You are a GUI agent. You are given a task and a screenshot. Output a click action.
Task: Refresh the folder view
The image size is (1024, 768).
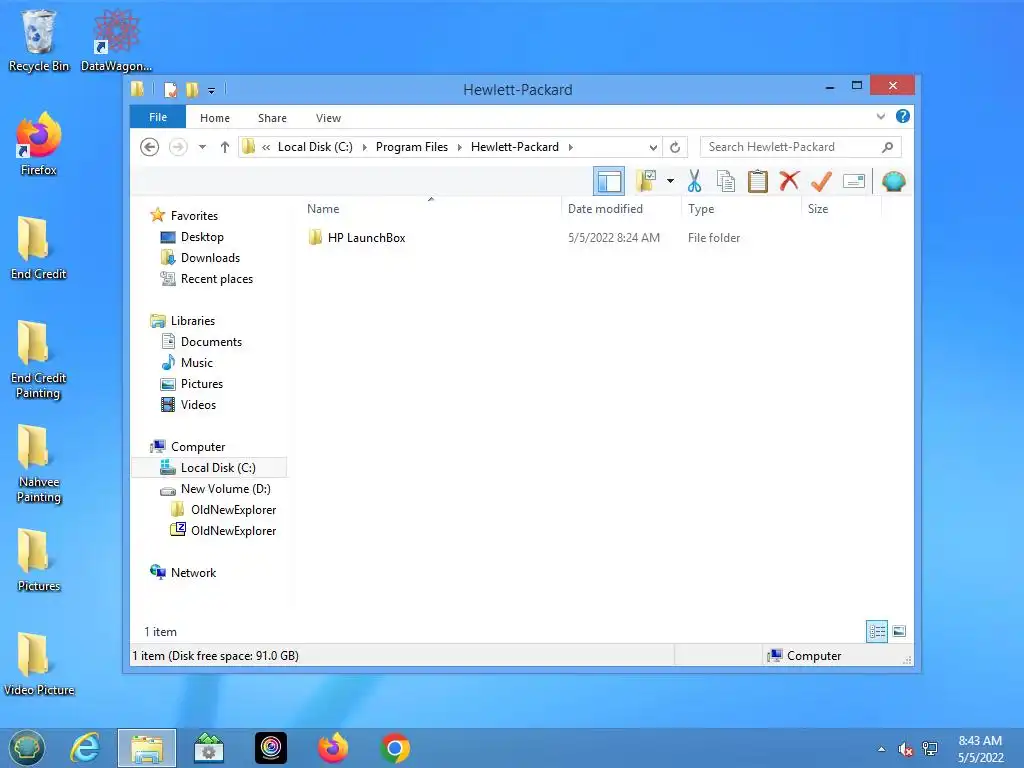(x=675, y=148)
